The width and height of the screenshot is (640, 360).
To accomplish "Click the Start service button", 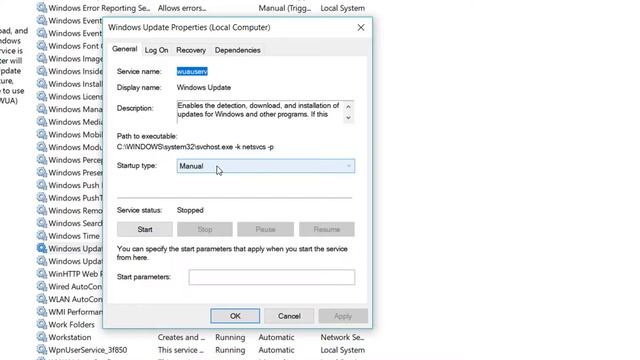I will pos(145,229).
